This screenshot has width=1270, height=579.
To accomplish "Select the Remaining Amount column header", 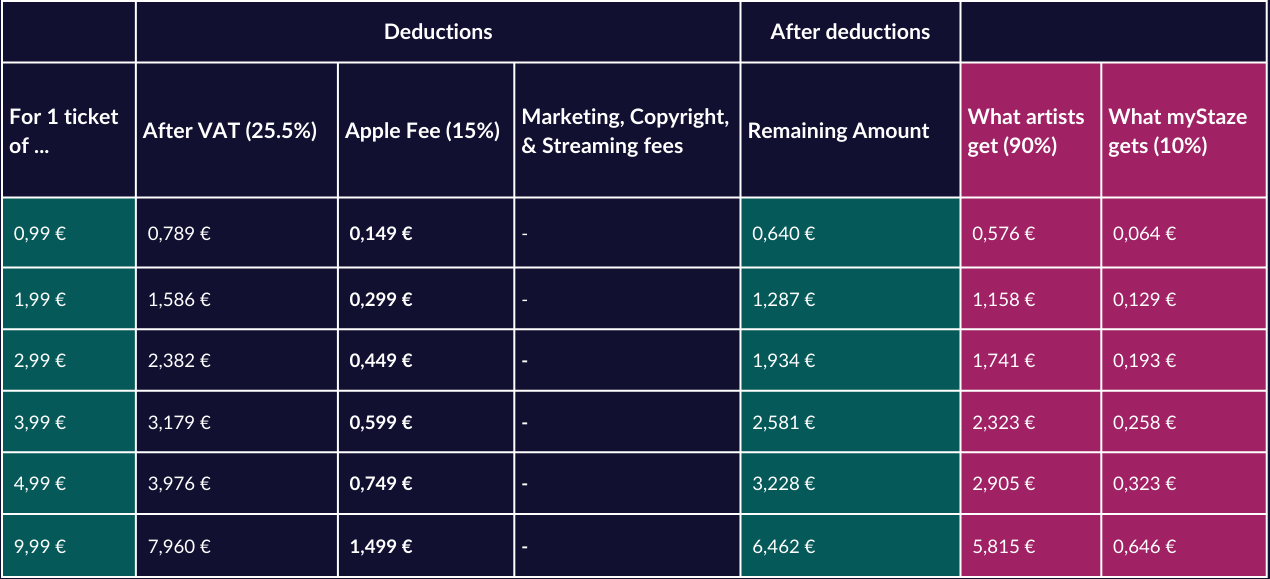I will (x=850, y=130).
